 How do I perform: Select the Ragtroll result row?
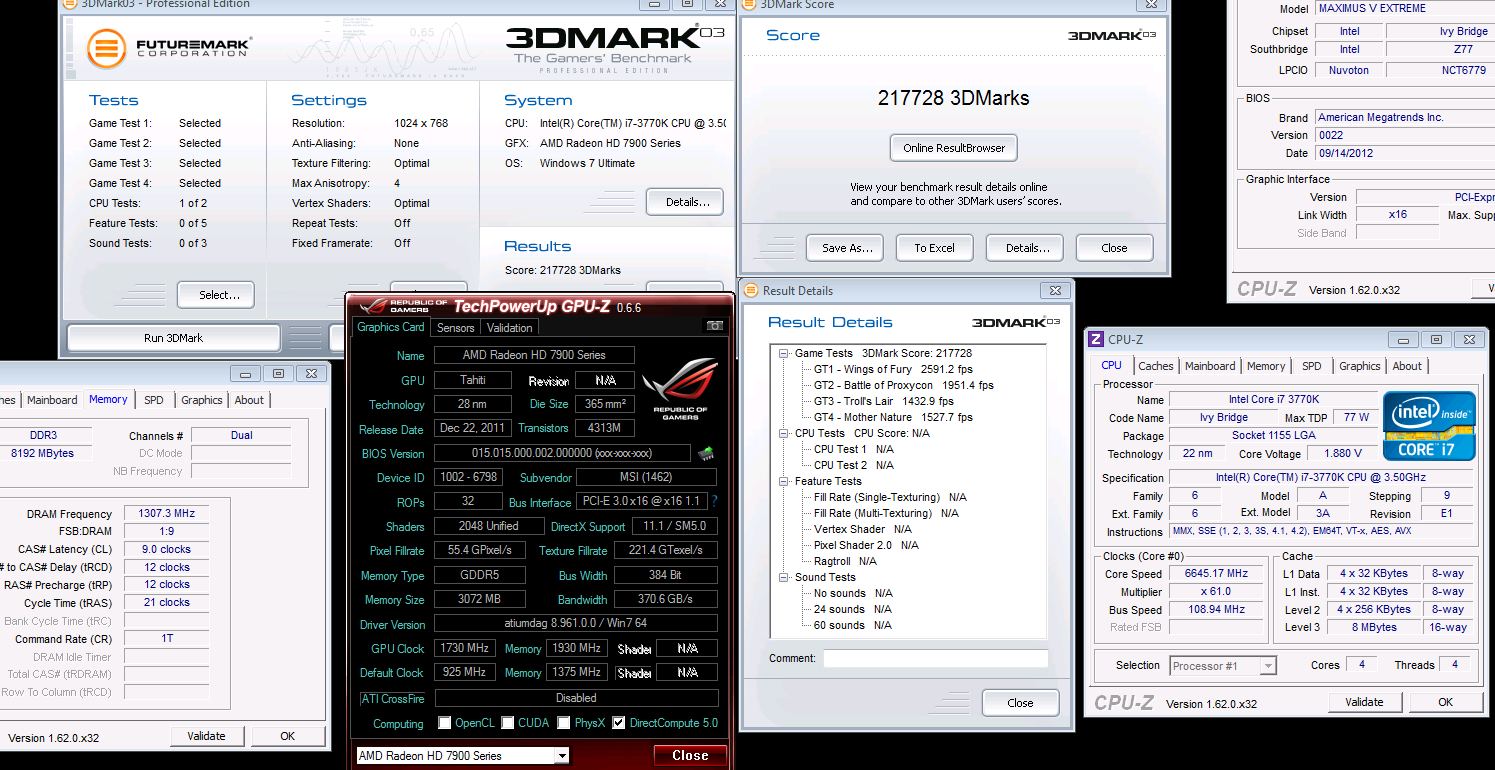[x=845, y=561]
